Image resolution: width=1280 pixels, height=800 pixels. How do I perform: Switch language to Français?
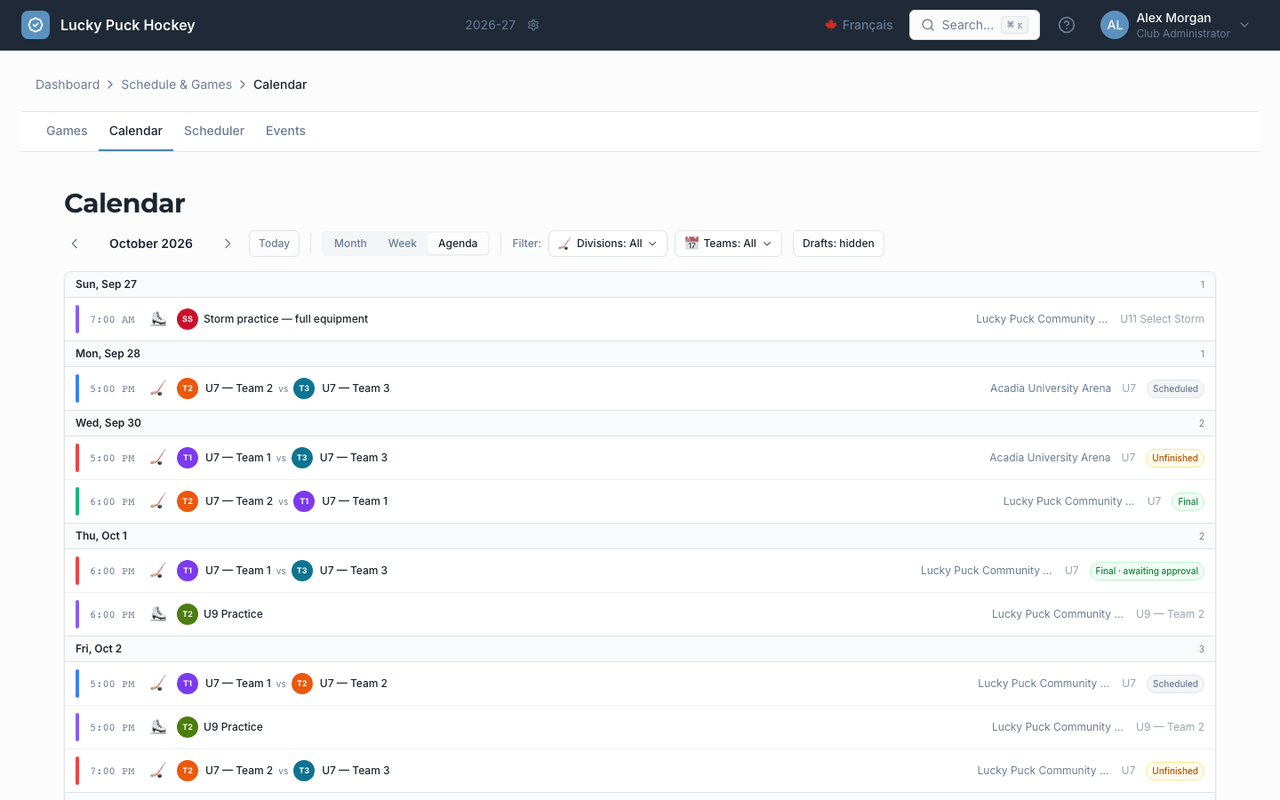[x=858, y=25]
